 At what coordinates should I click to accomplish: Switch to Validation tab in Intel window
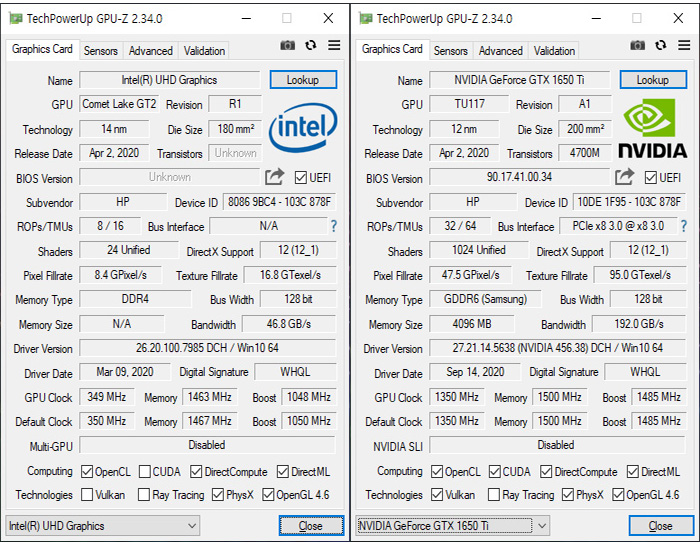click(204, 51)
